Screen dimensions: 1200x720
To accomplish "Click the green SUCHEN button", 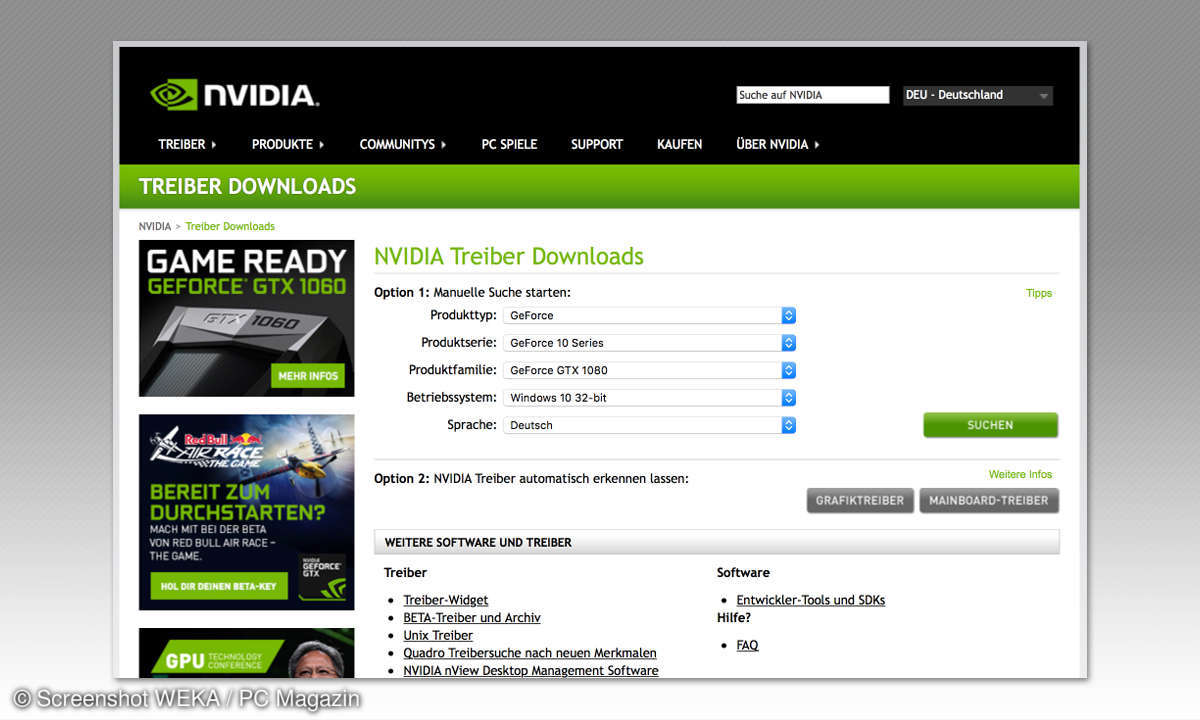I will 990,425.
